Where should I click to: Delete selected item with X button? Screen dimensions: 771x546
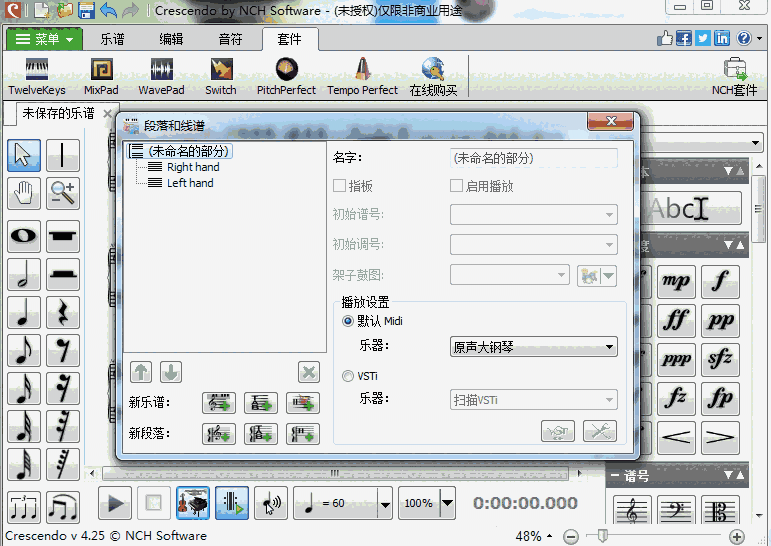(309, 372)
